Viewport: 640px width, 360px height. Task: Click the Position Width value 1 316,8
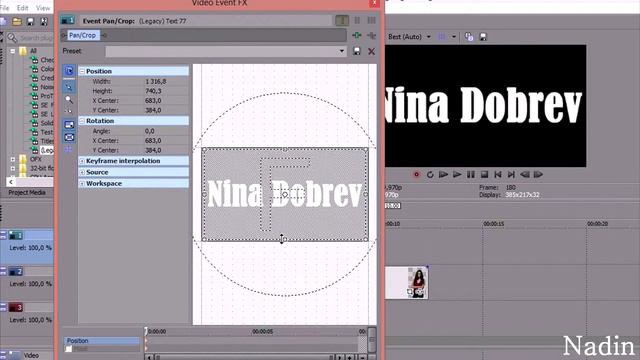coord(156,81)
